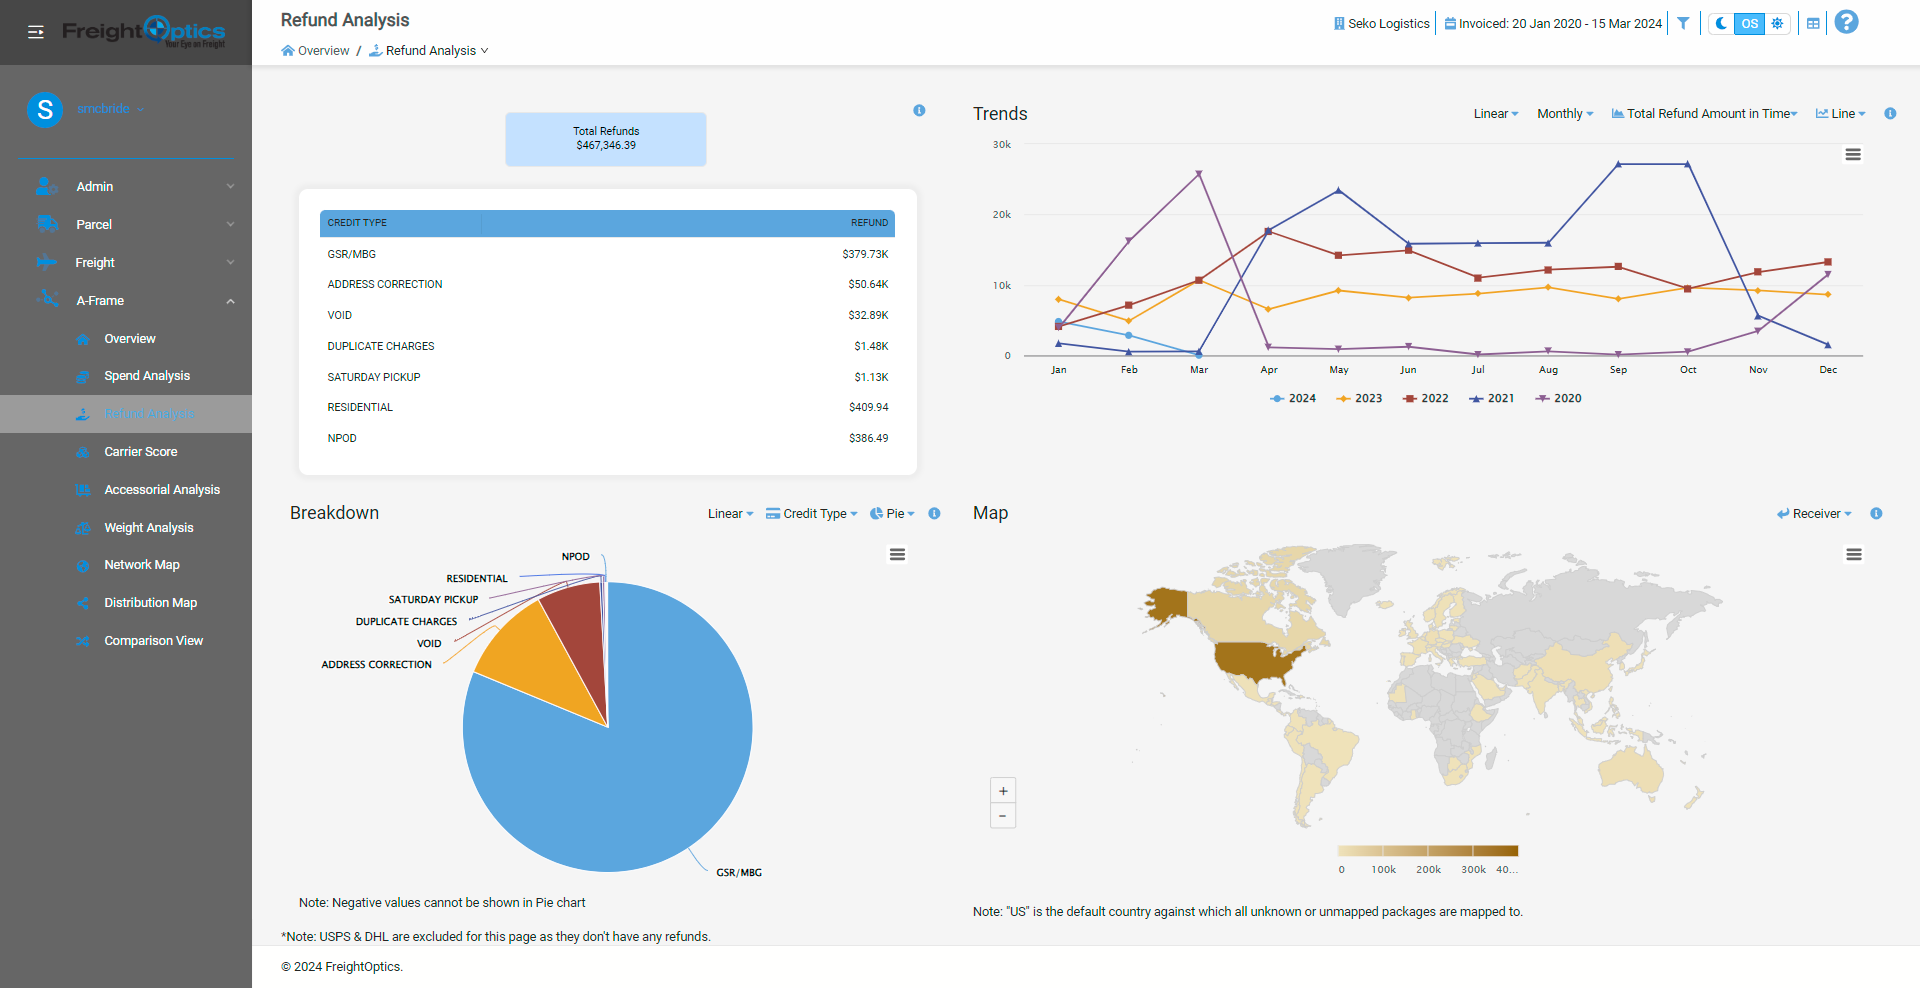Click the help question mark icon
The height and width of the screenshot is (988, 1920).
(1846, 22)
